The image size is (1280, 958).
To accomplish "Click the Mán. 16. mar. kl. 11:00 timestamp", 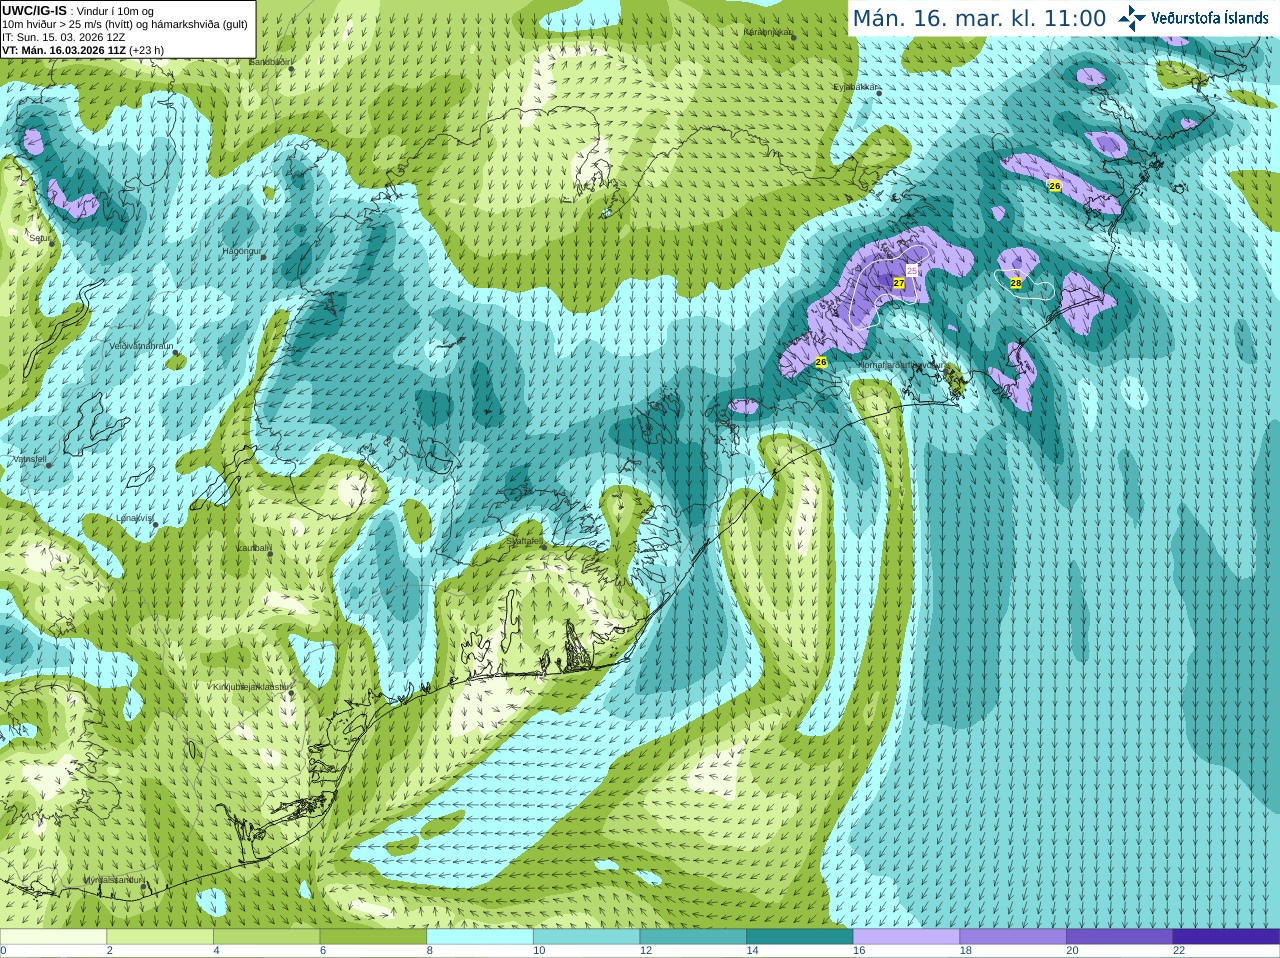I will pyautogui.click(x=979, y=19).
